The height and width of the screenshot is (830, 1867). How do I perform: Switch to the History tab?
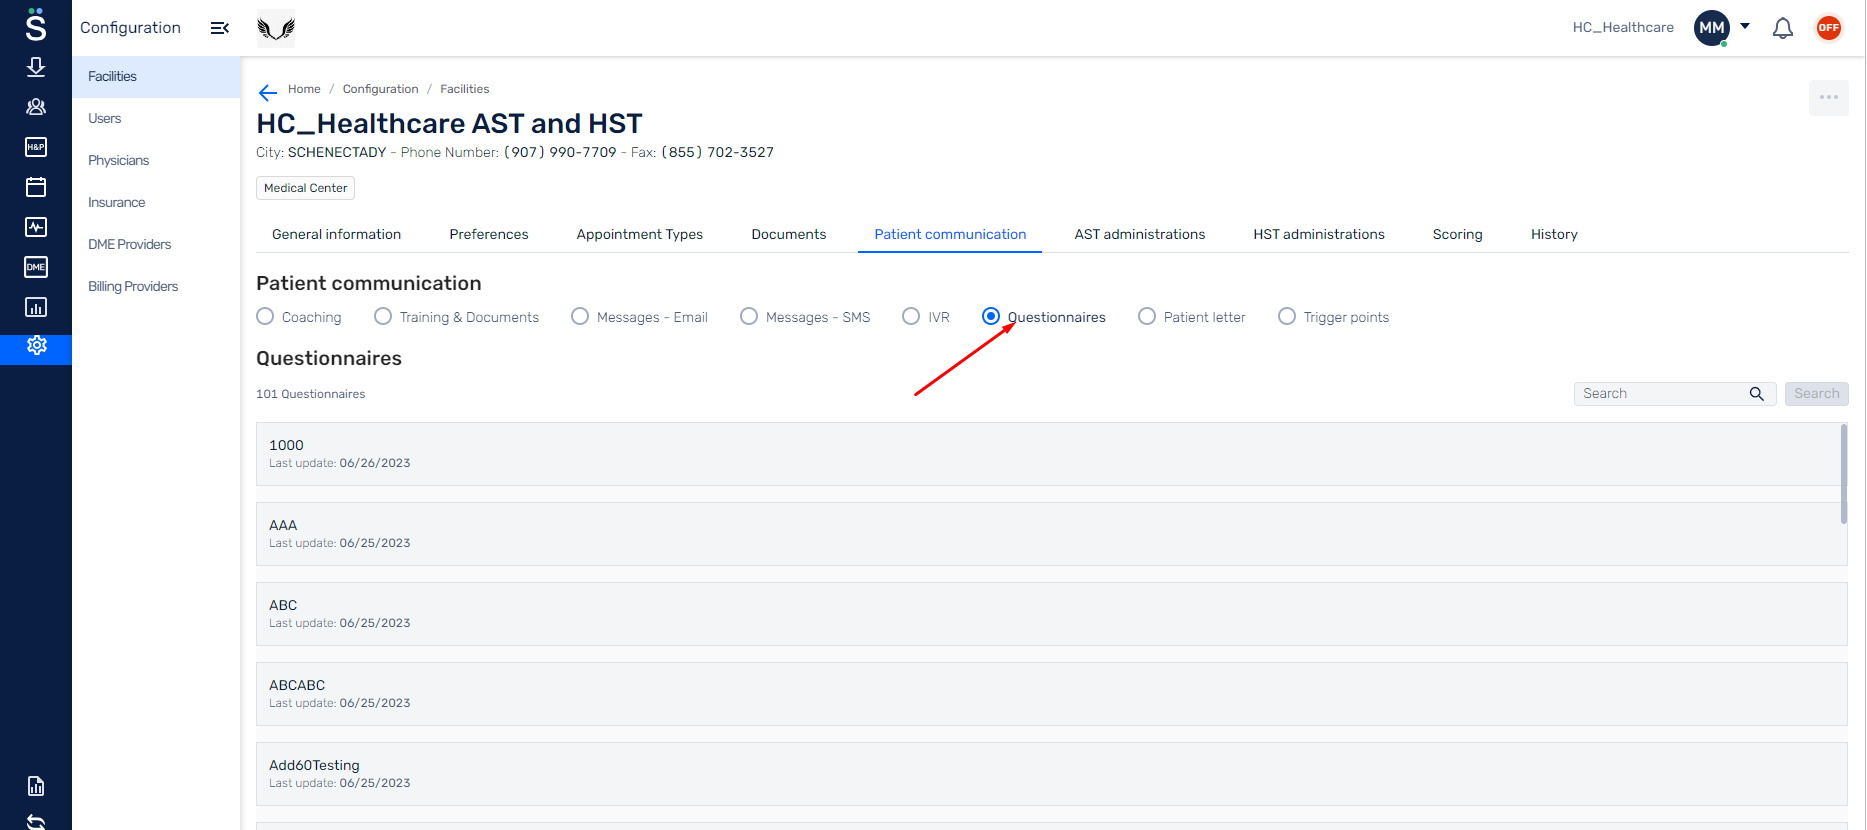(1554, 234)
